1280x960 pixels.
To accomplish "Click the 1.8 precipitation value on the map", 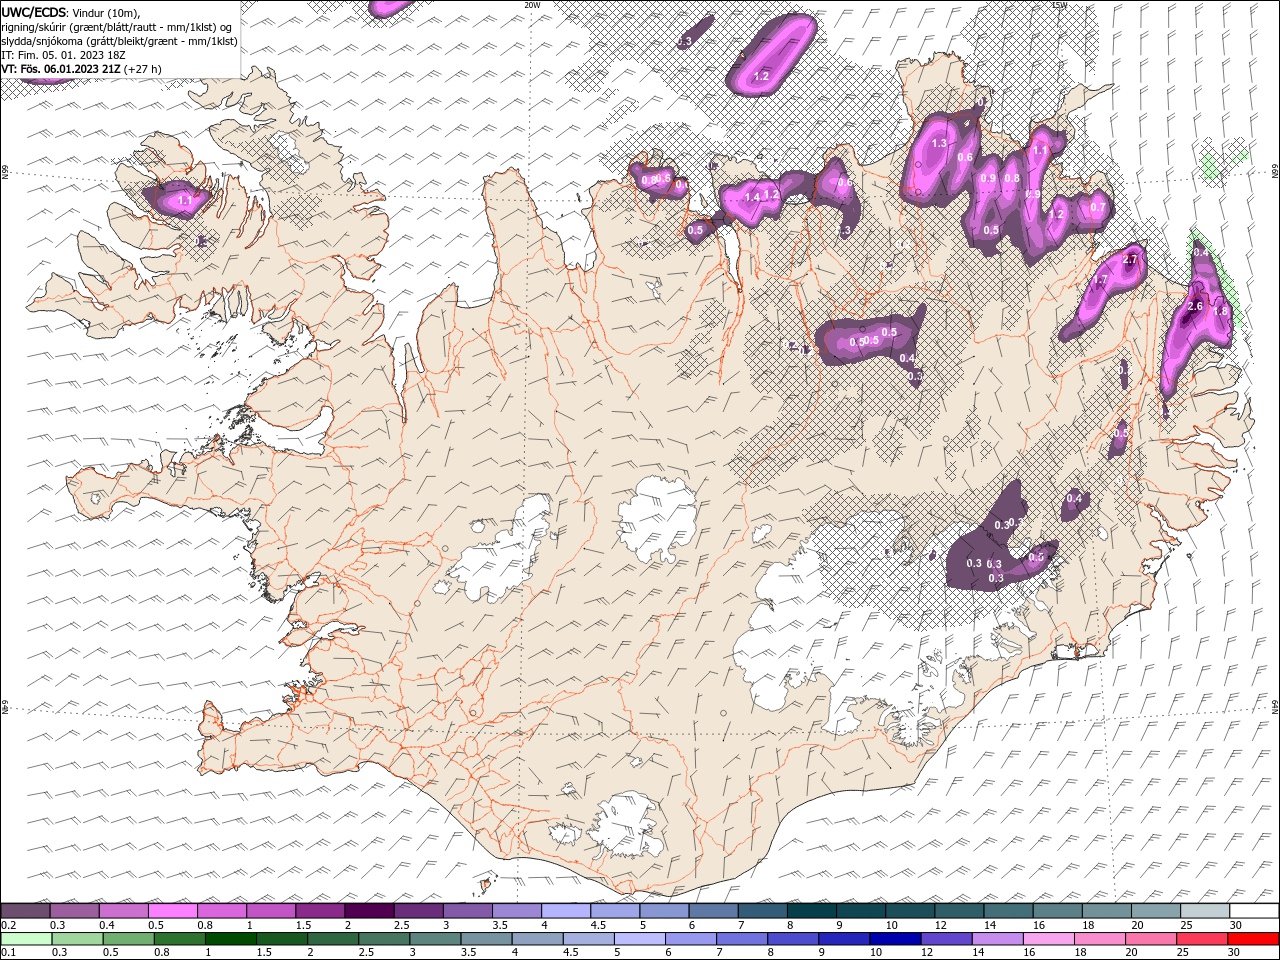I will point(1220,311).
